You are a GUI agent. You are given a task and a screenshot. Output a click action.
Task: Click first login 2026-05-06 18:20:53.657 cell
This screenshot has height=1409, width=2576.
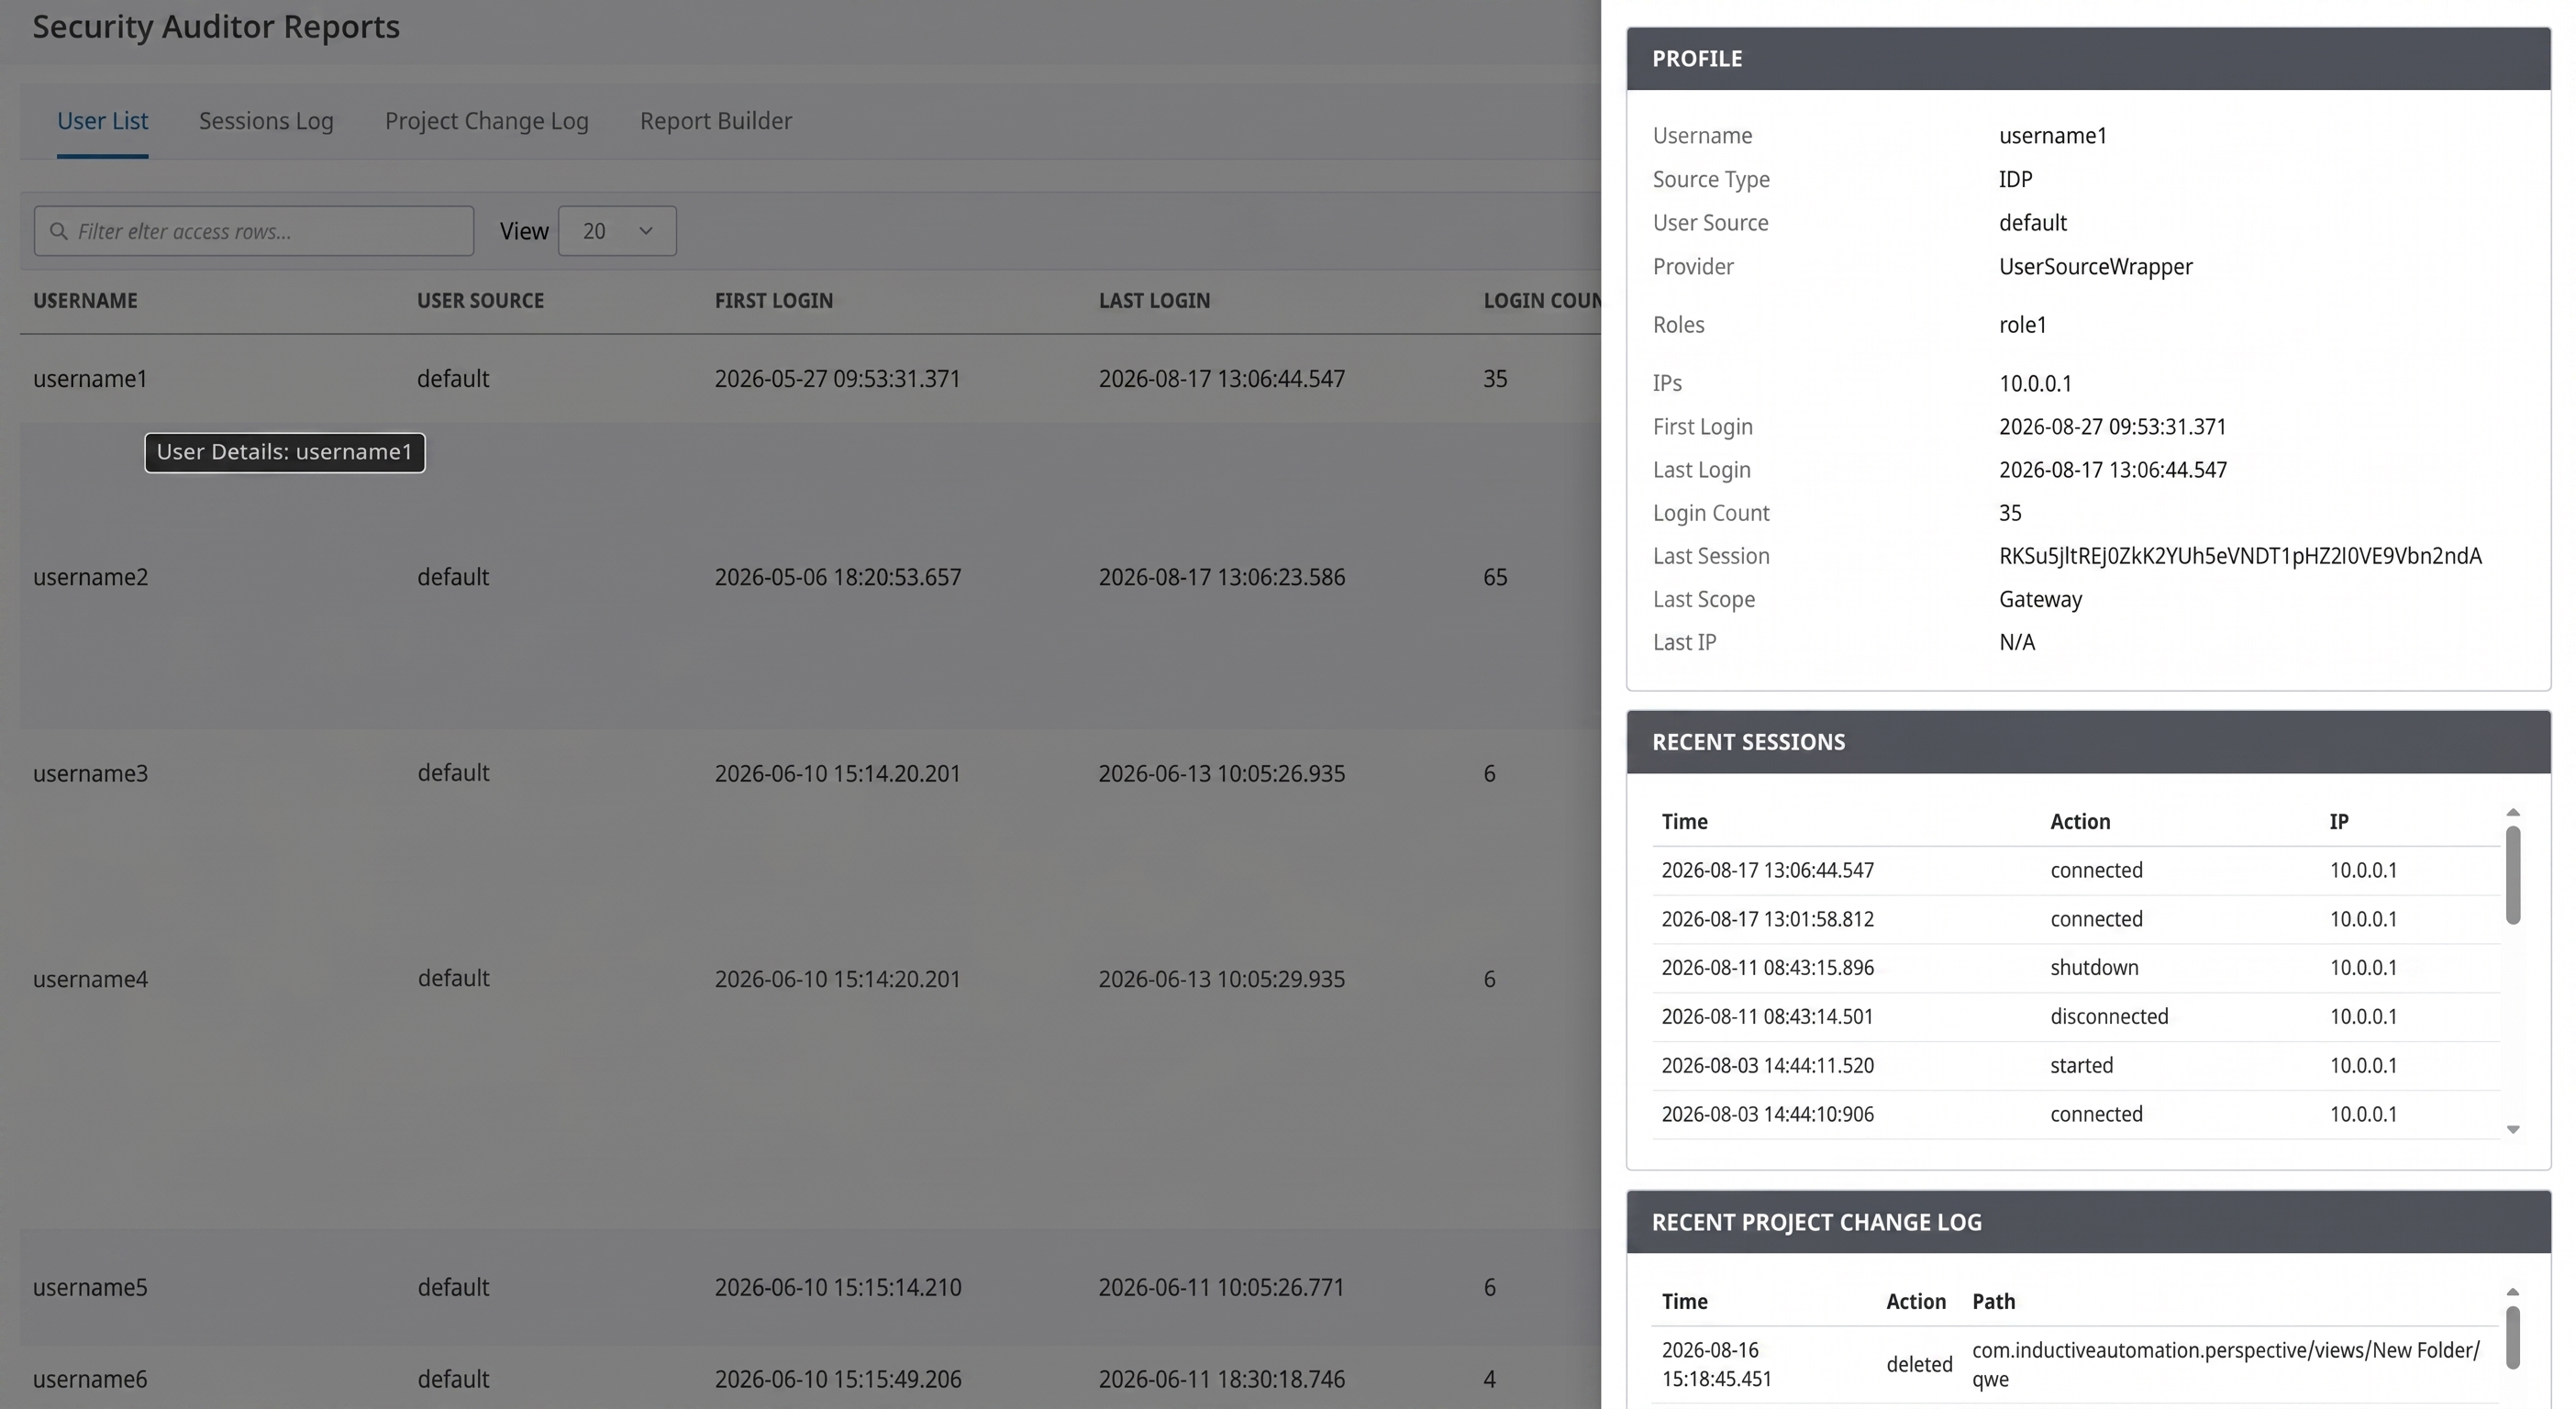pos(838,577)
